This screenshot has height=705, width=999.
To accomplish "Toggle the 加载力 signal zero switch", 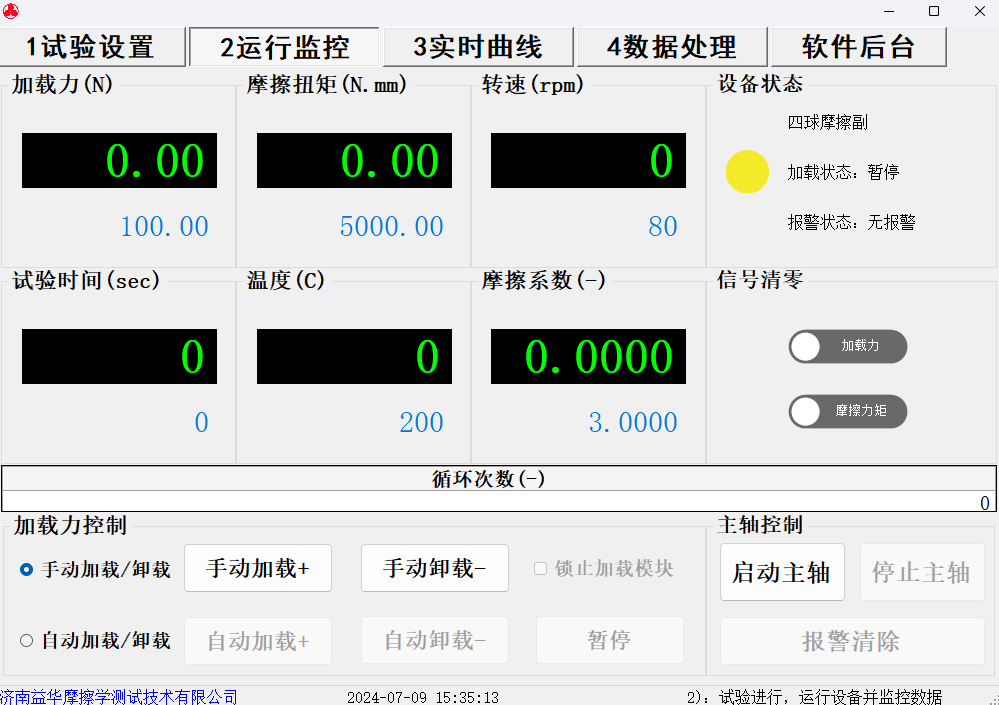I will [847, 347].
